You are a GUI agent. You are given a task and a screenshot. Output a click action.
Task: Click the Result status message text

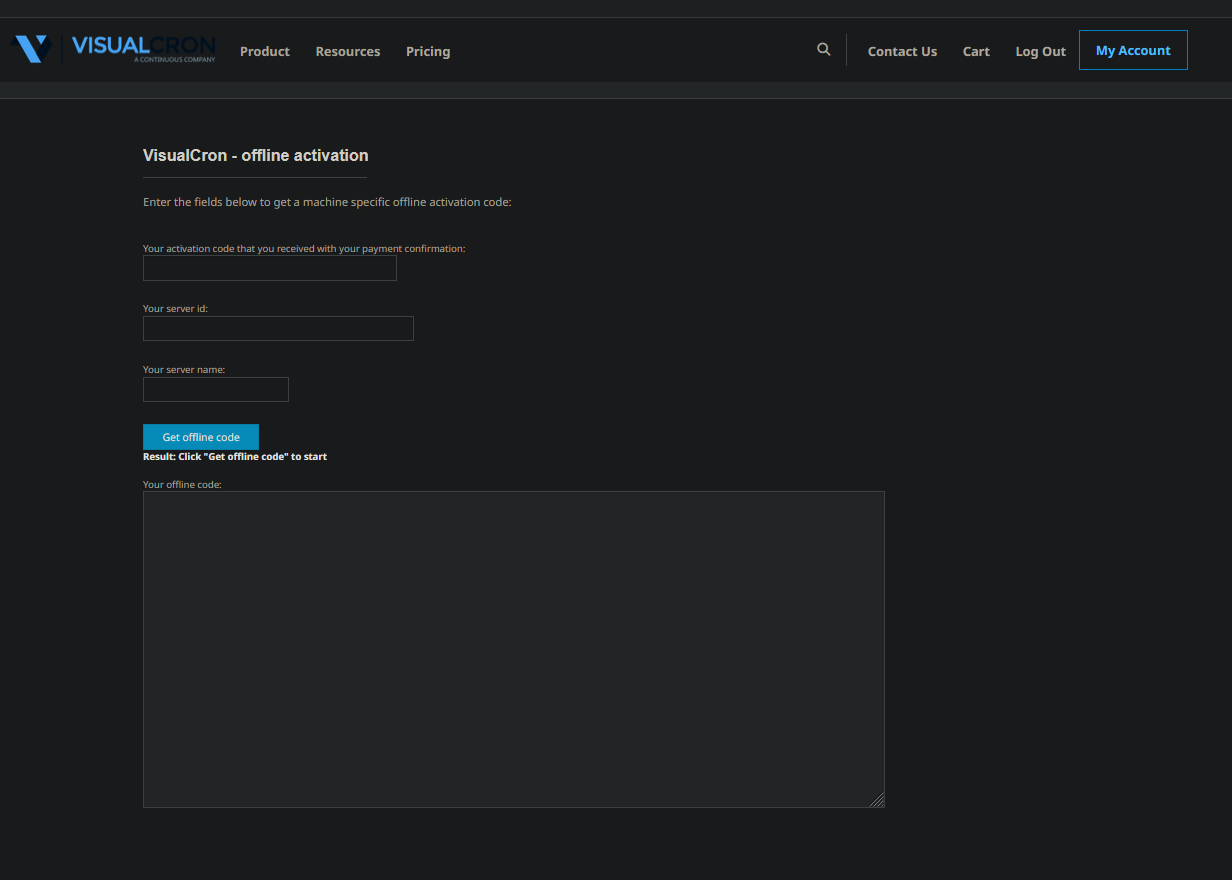point(235,457)
